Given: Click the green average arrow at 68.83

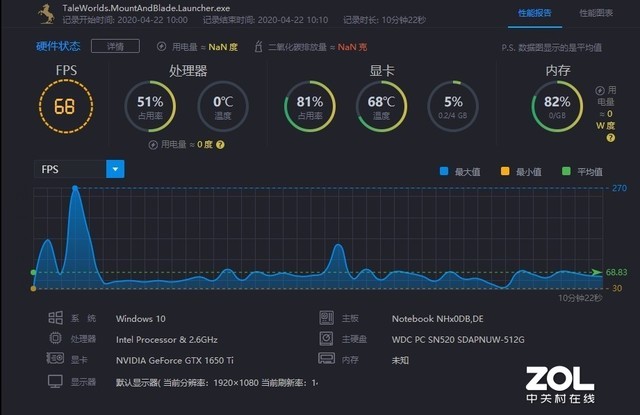Looking at the screenshot, I should 597,272.
